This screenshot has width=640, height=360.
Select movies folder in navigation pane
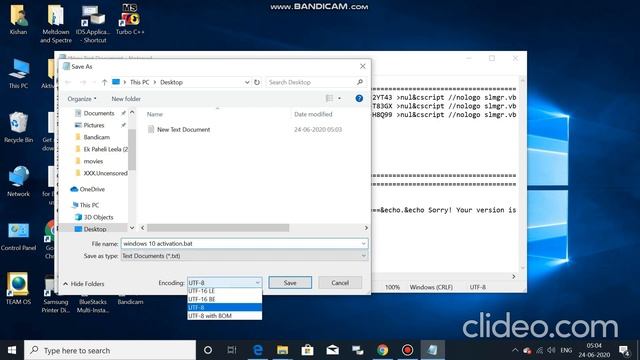pos(93,161)
